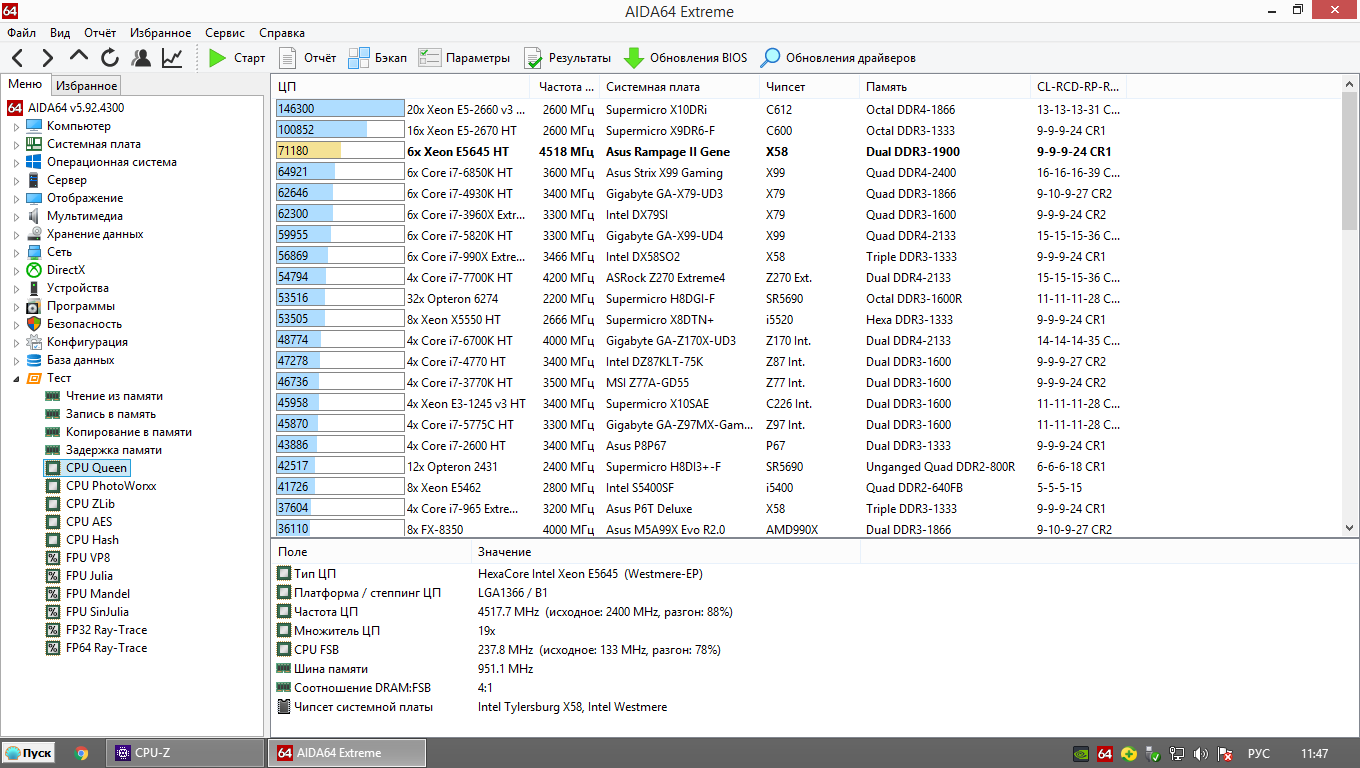
Task: Collapse the Тест tree node
Action: 16,379
